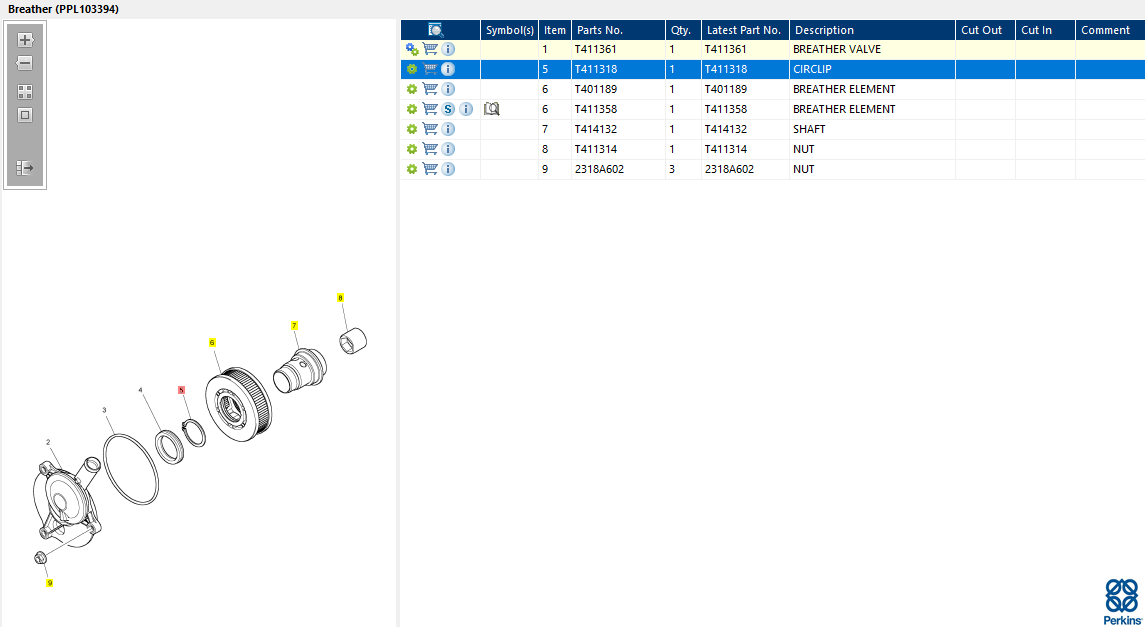Sort by the Description column header
1145x627 pixels.
873,30
